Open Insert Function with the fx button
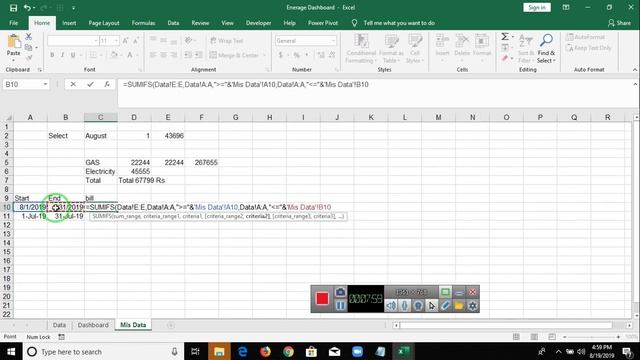Image resolution: width=640 pixels, height=360 pixels. (x=107, y=84)
